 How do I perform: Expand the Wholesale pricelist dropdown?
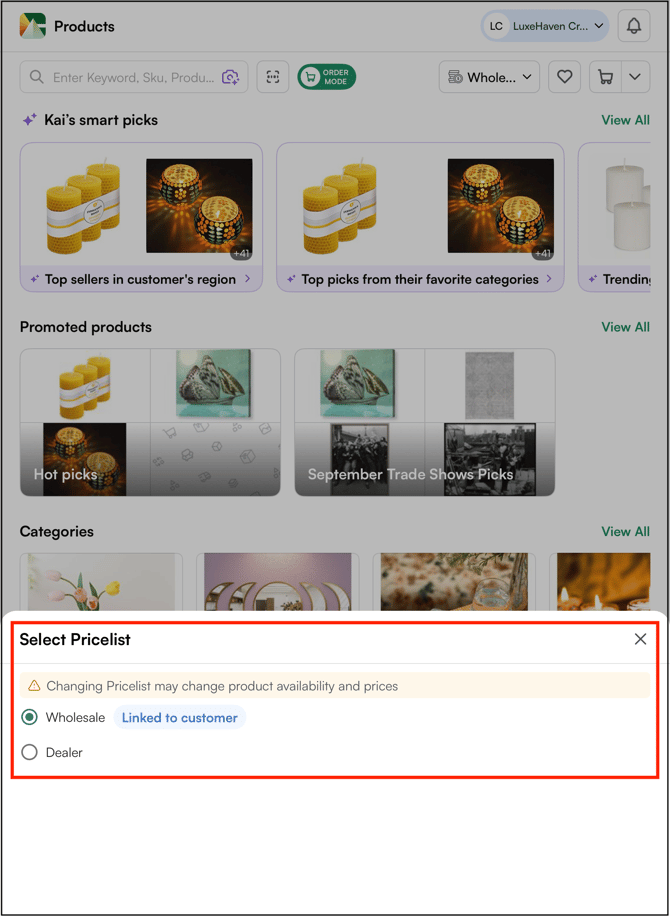pyautogui.click(x=489, y=77)
